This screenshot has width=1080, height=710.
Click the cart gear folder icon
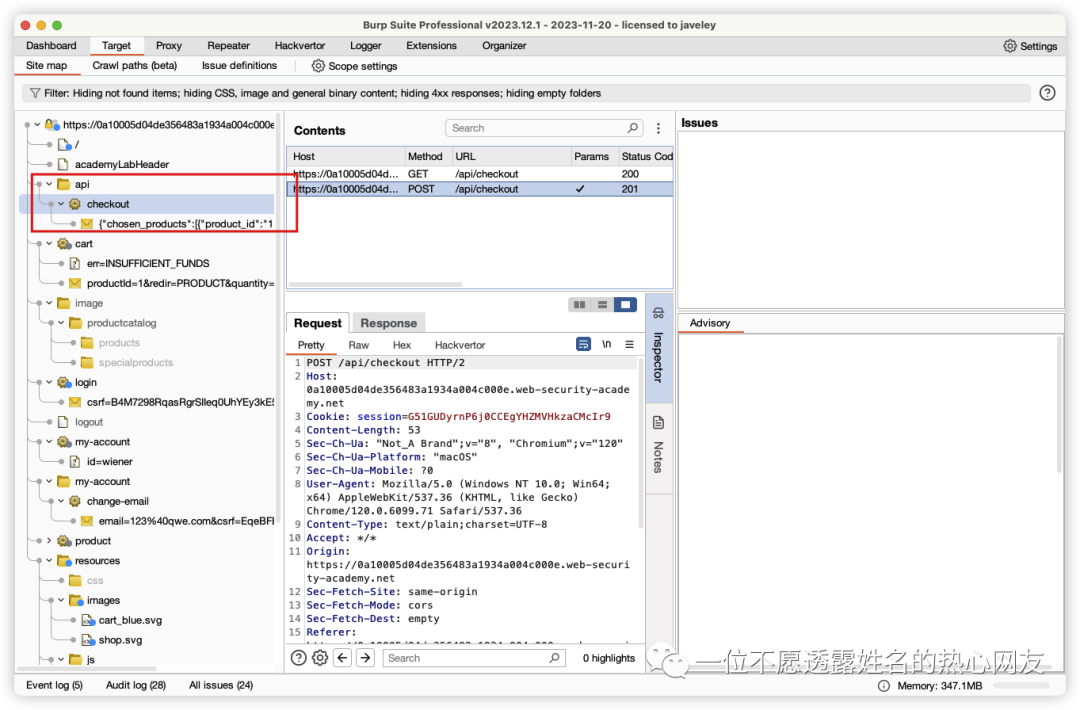pos(64,244)
